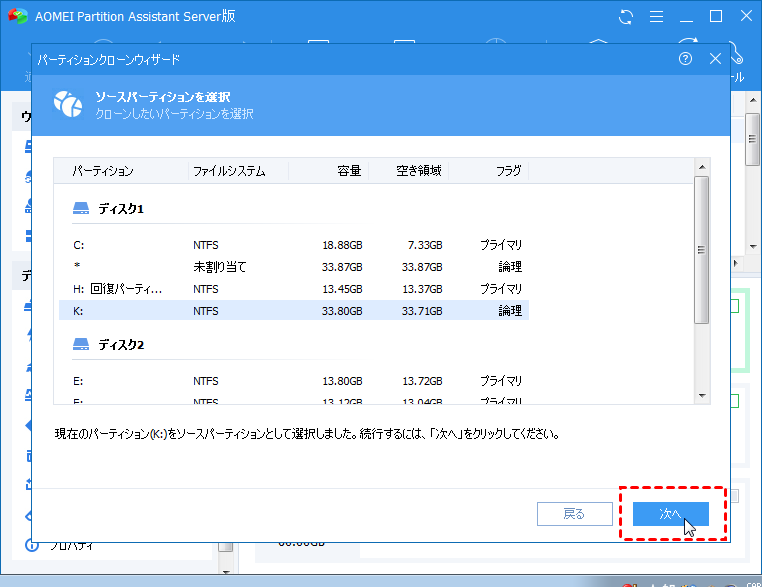Select the E: partition row in ディスク2
Viewport: 762px width, 587px height.
pyautogui.click(x=294, y=381)
